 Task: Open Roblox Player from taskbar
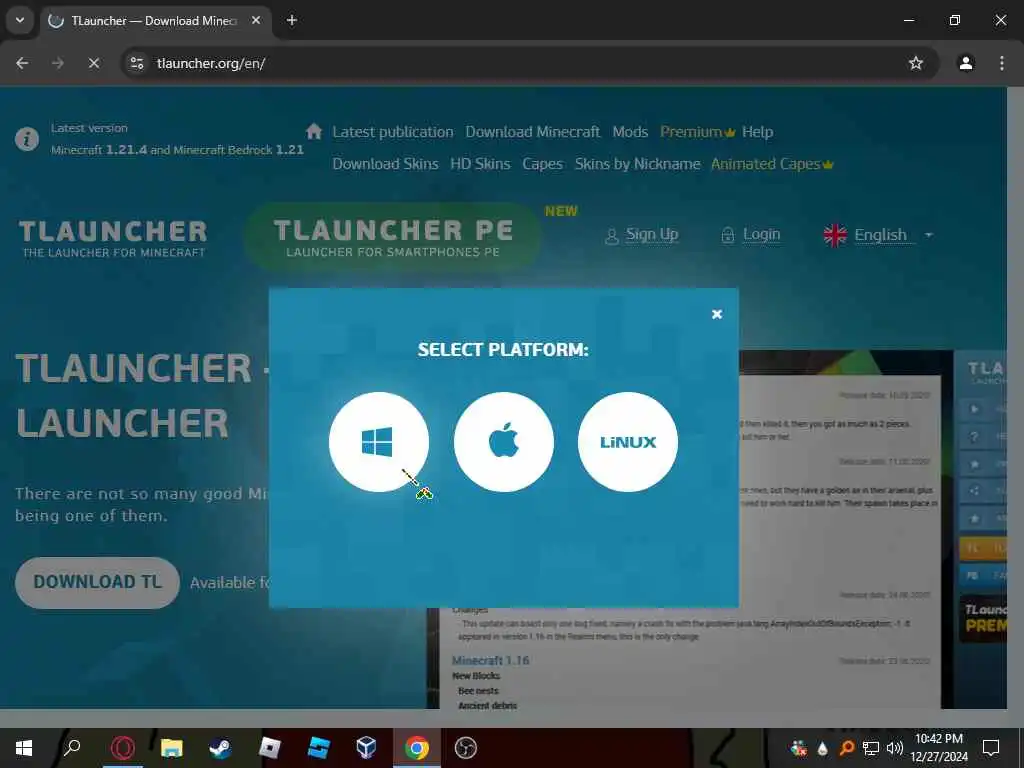click(270, 748)
